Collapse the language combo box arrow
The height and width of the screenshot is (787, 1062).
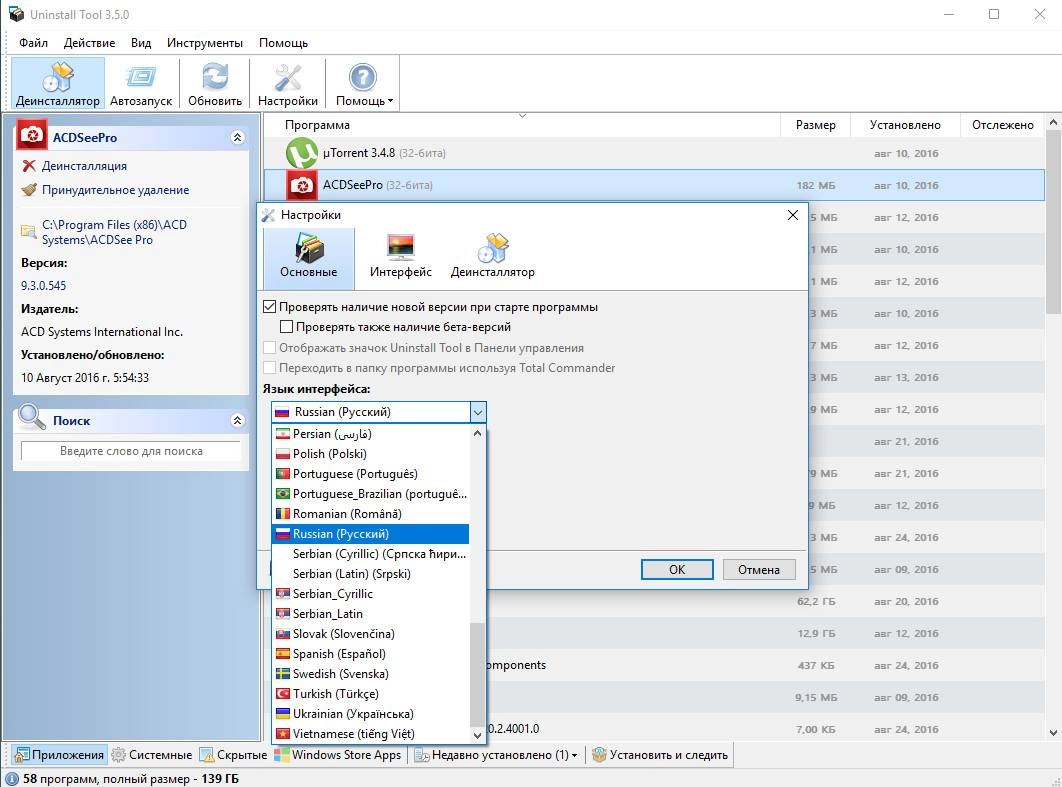pos(477,412)
